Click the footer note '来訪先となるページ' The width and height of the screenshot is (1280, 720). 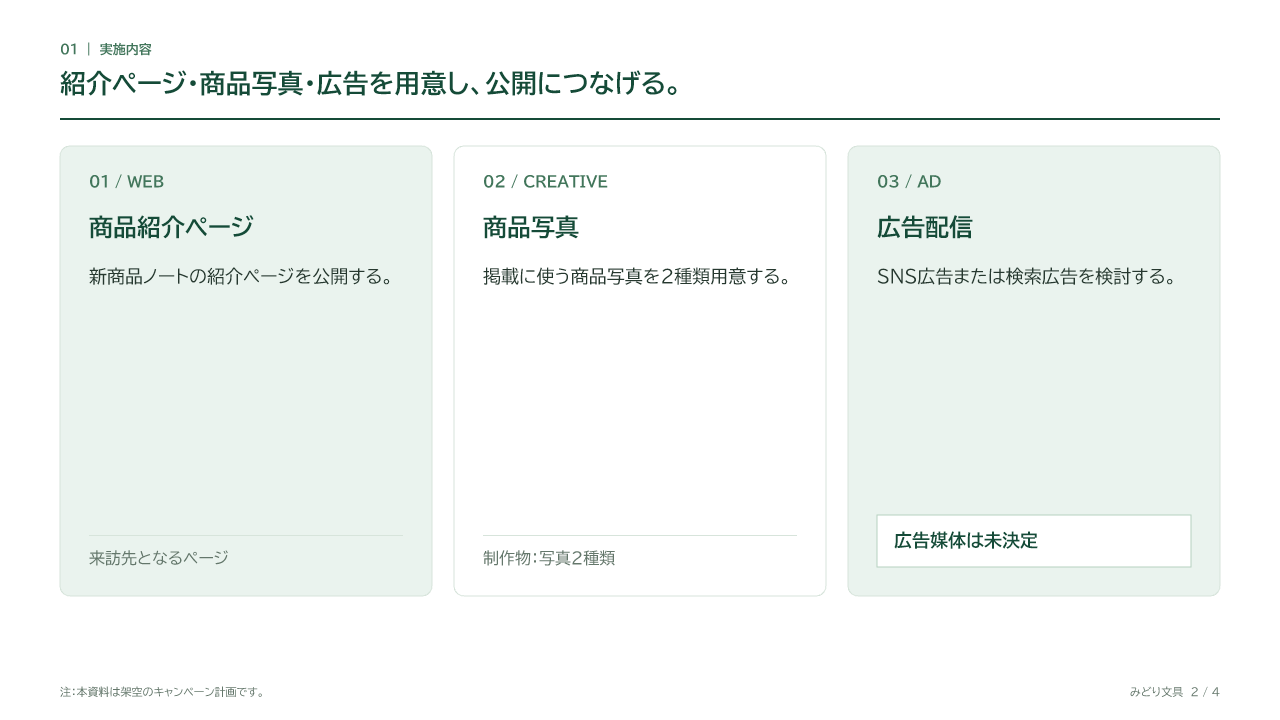159,558
